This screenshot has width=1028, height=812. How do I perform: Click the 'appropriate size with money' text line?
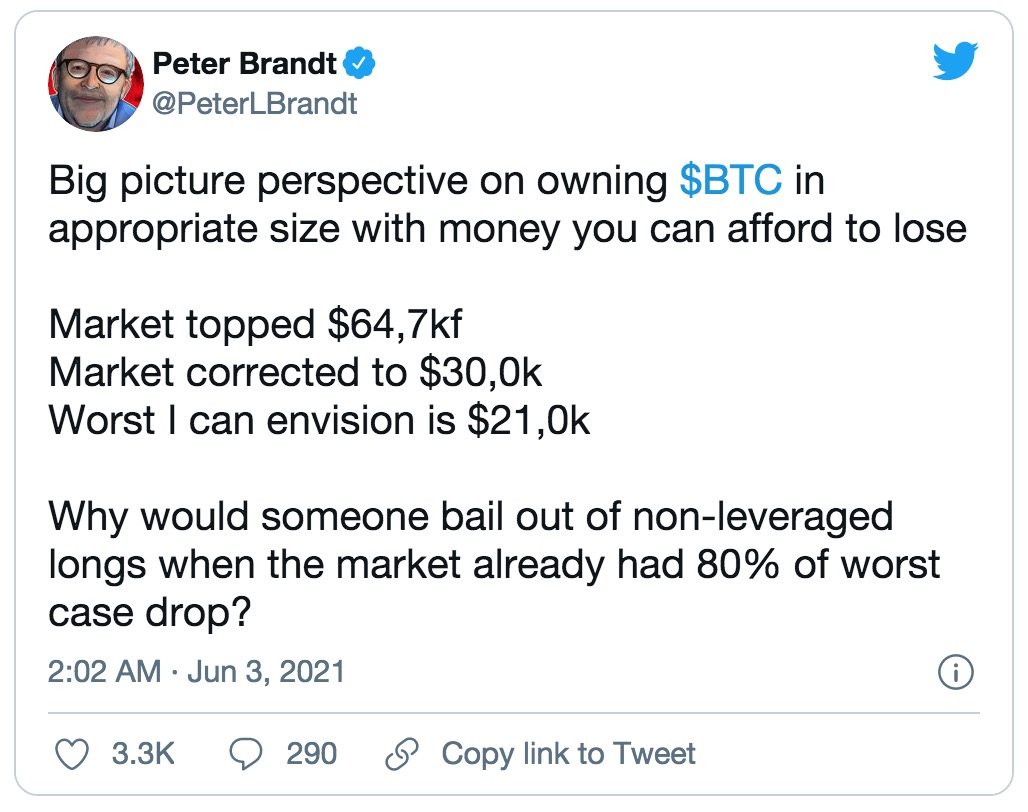point(507,229)
